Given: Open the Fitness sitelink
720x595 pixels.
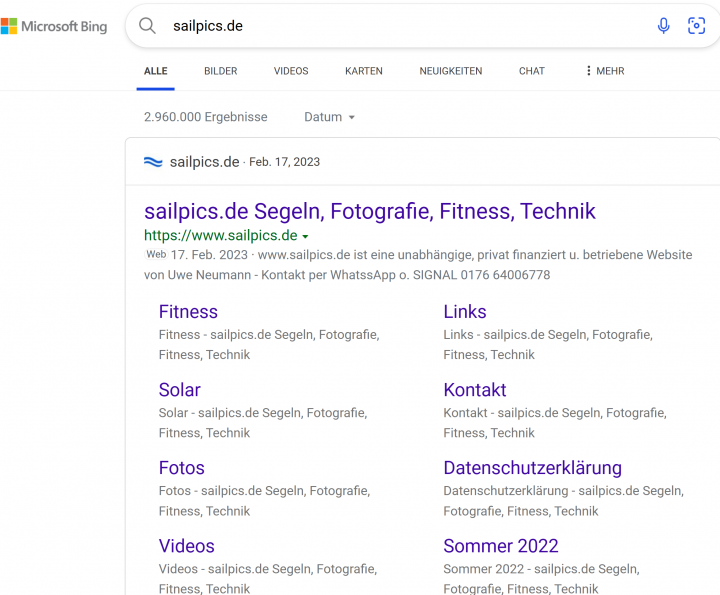Looking at the screenshot, I should click(x=188, y=312).
